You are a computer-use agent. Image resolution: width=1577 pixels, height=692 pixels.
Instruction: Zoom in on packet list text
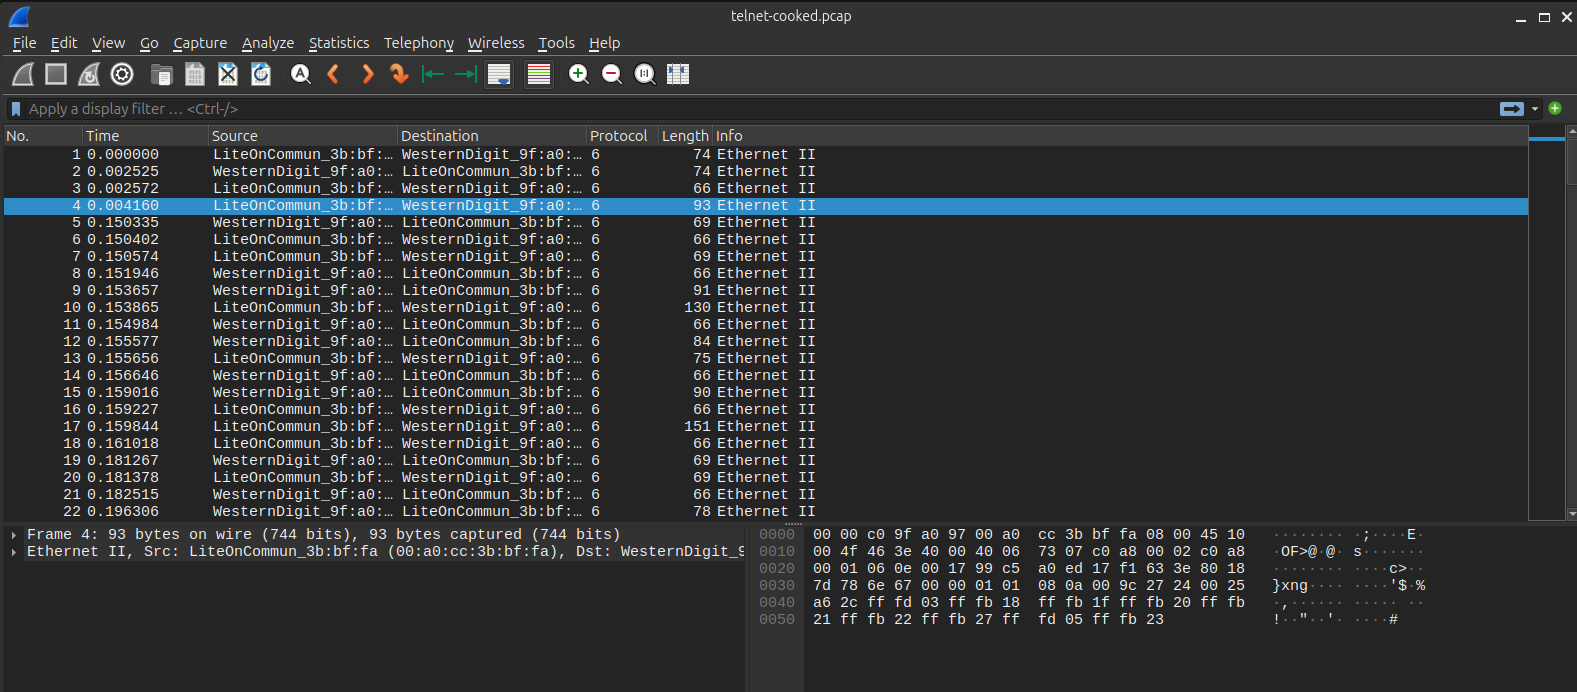click(578, 74)
